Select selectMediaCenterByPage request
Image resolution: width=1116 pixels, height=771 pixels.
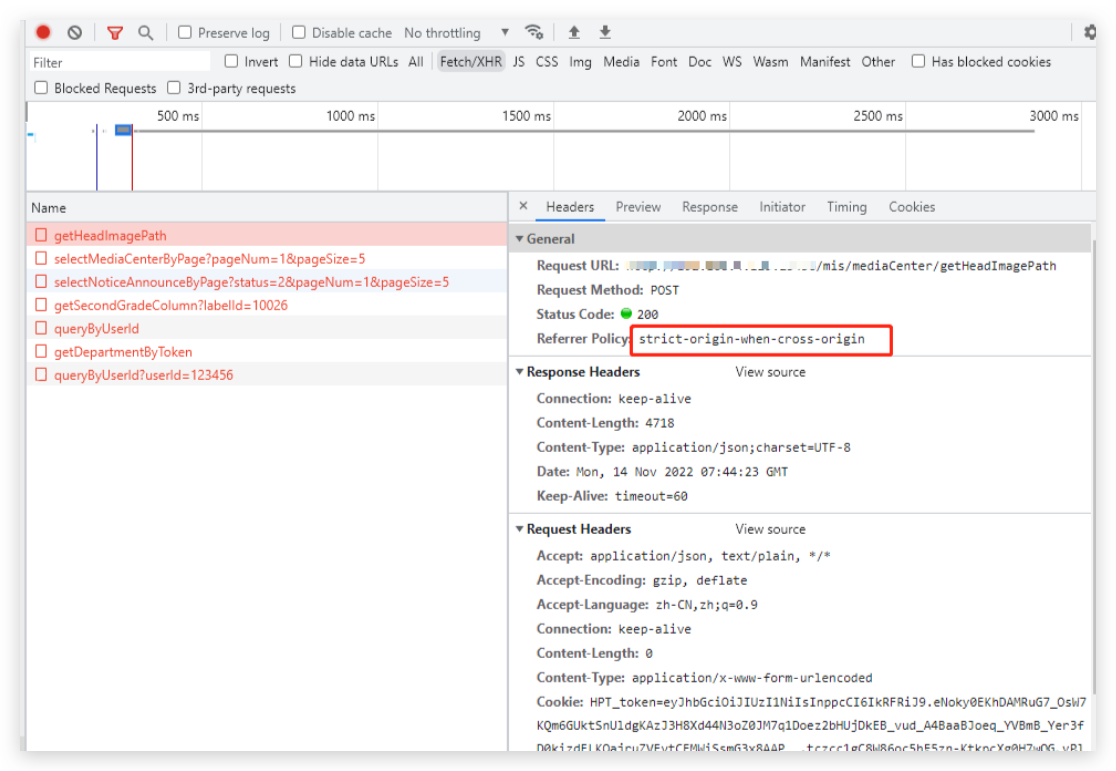[x=267, y=258]
